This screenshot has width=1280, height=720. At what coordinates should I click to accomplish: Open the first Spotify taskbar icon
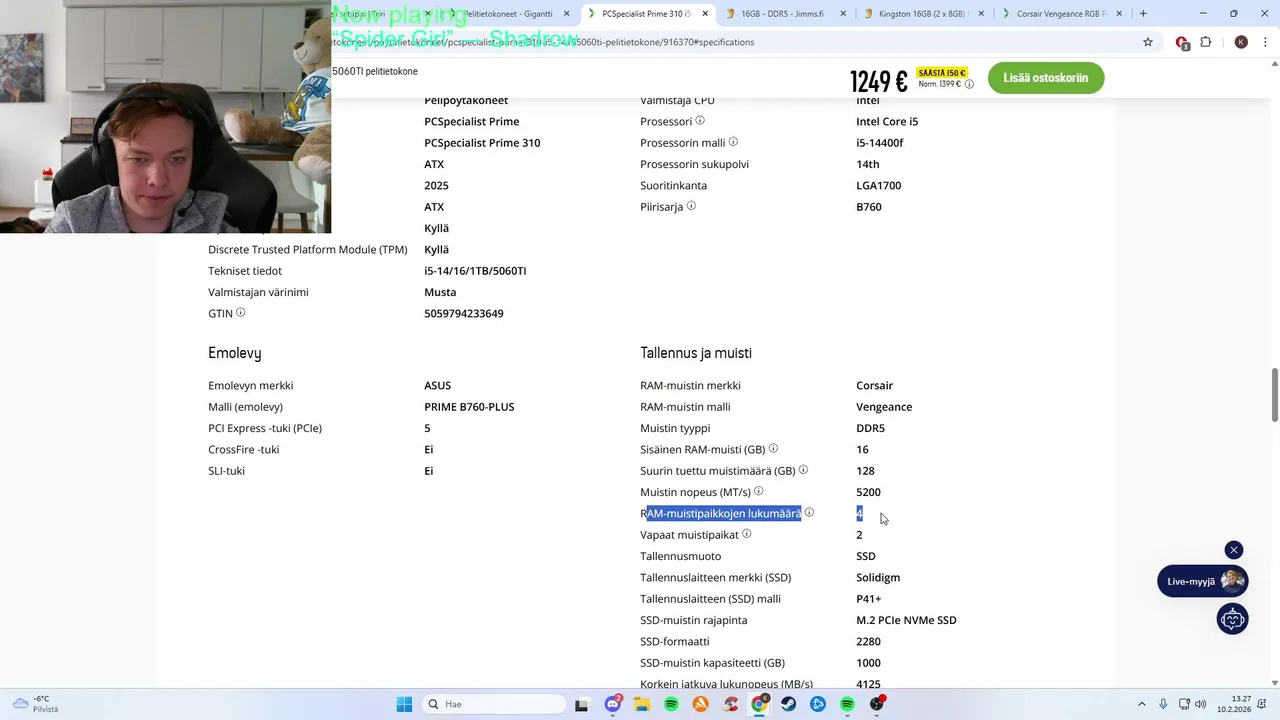click(x=671, y=704)
